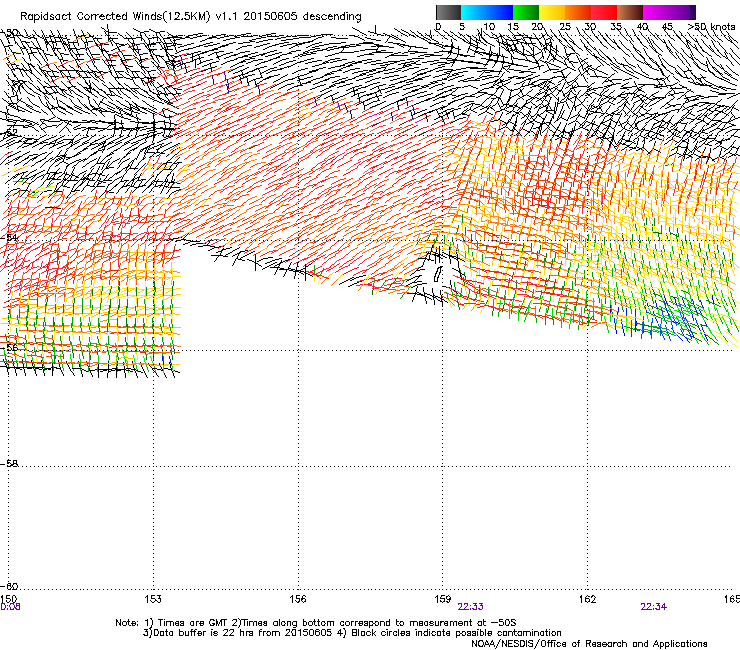The height and width of the screenshot is (650, 740).
Task: Click the purple 45-50 knots legend swatch
Action: (682, 12)
